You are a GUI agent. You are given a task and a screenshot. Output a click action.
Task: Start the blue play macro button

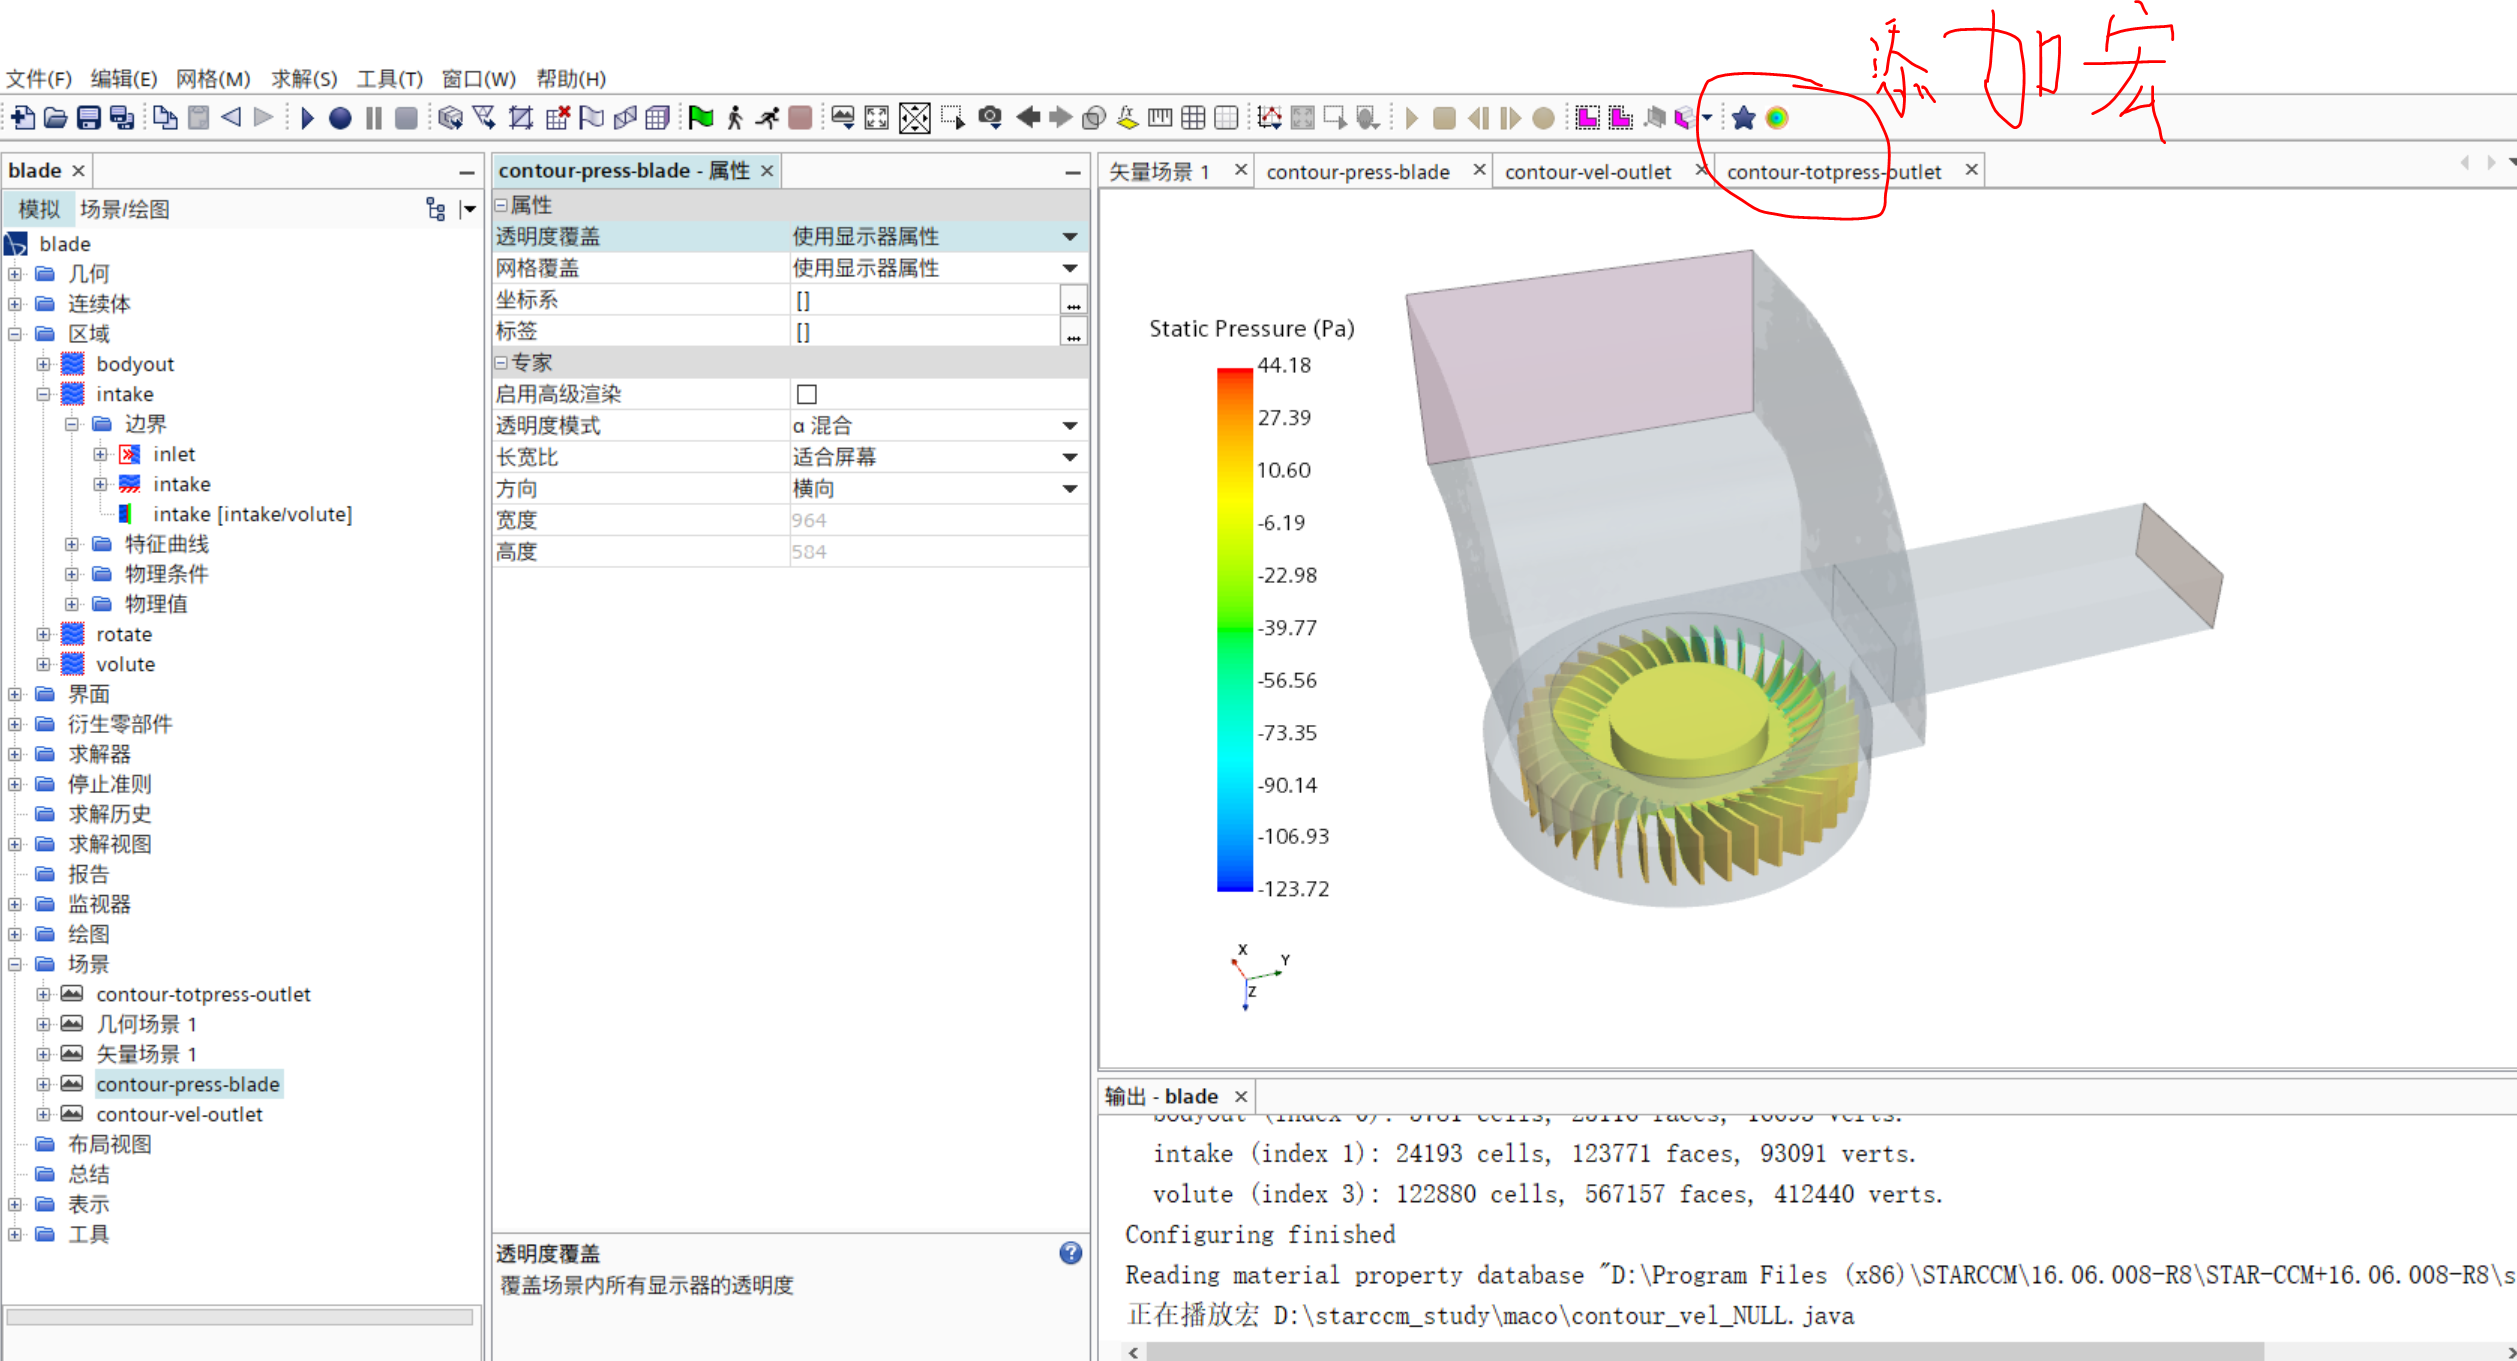click(307, 118)
